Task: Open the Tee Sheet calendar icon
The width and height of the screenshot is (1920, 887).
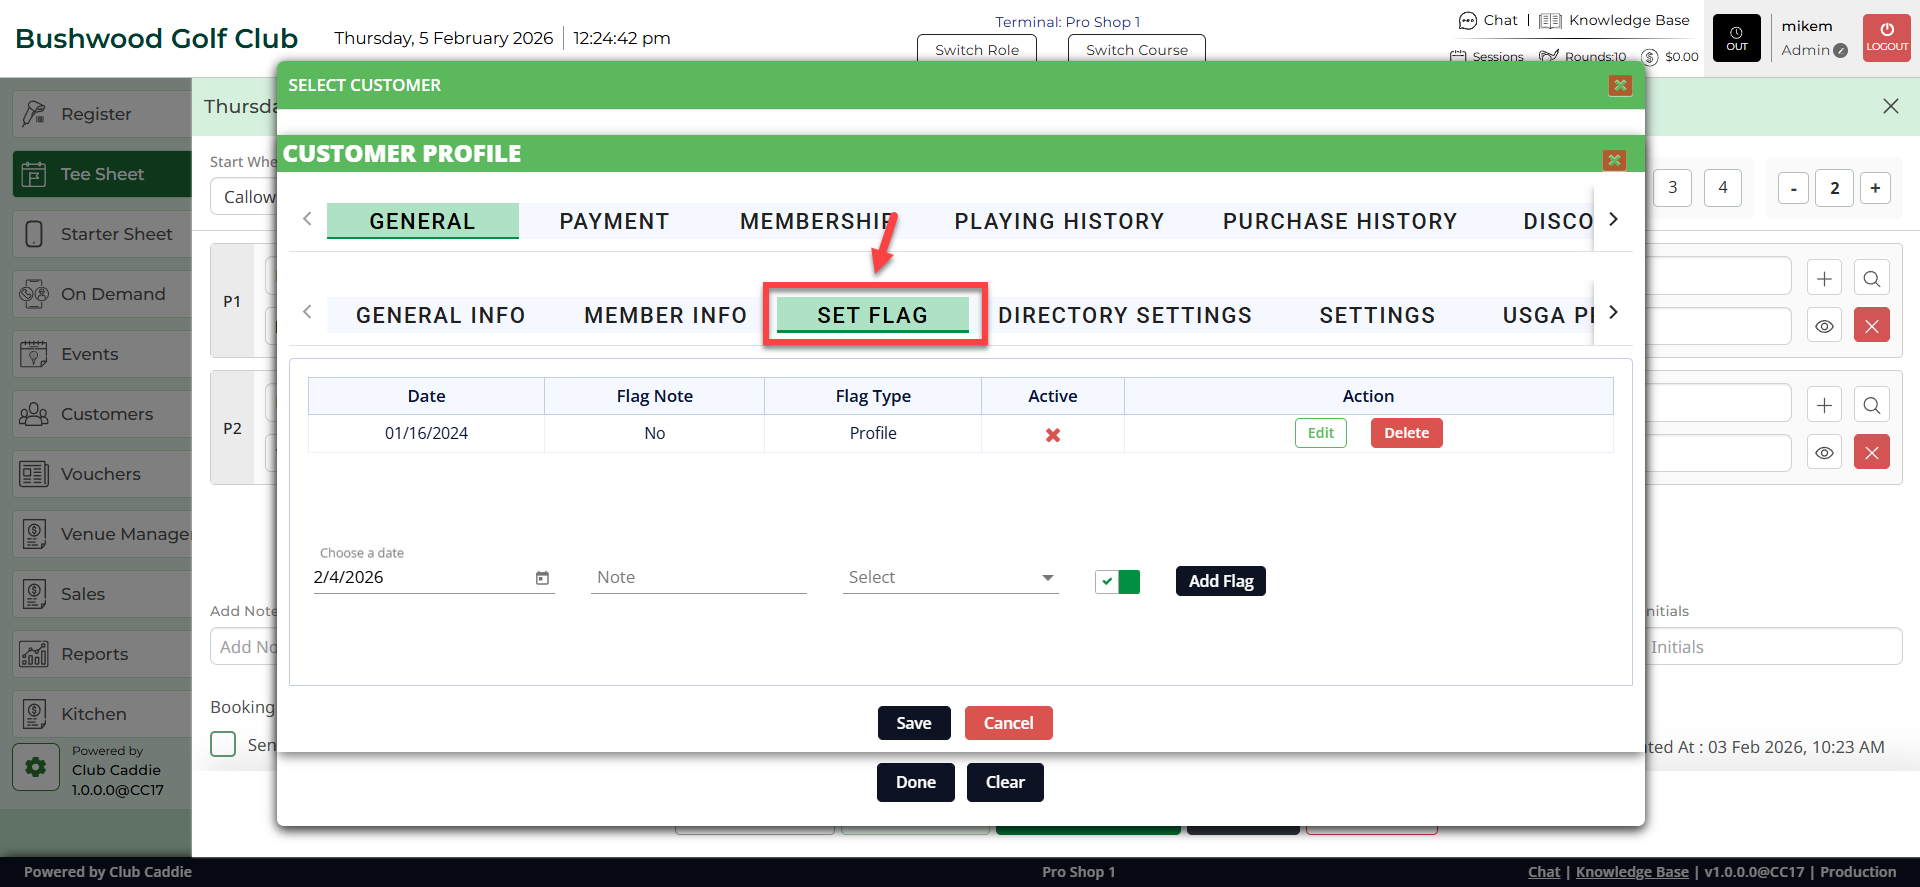Action: [x=34, y=174]
